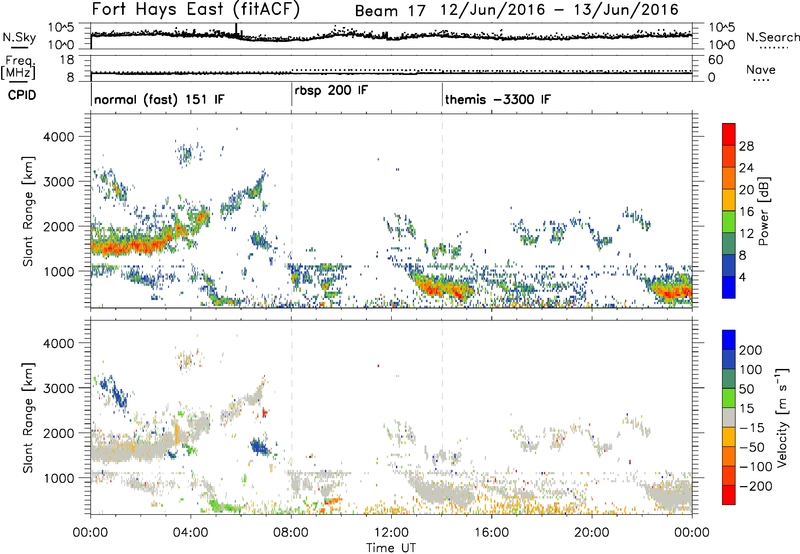Click the 'Slant Range [km]' label of power panel
The height and width of the screenshot is (554, 800).
28,211
